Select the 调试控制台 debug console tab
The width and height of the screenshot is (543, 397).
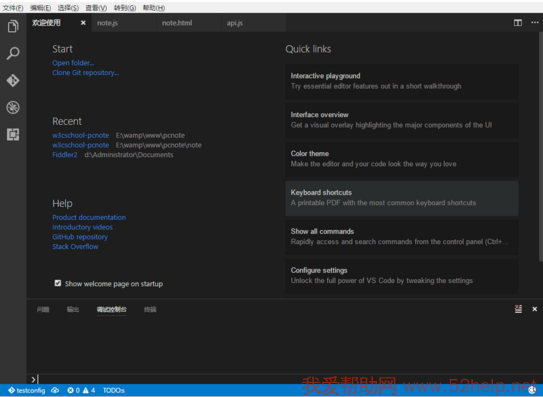[x=112, y=309]
